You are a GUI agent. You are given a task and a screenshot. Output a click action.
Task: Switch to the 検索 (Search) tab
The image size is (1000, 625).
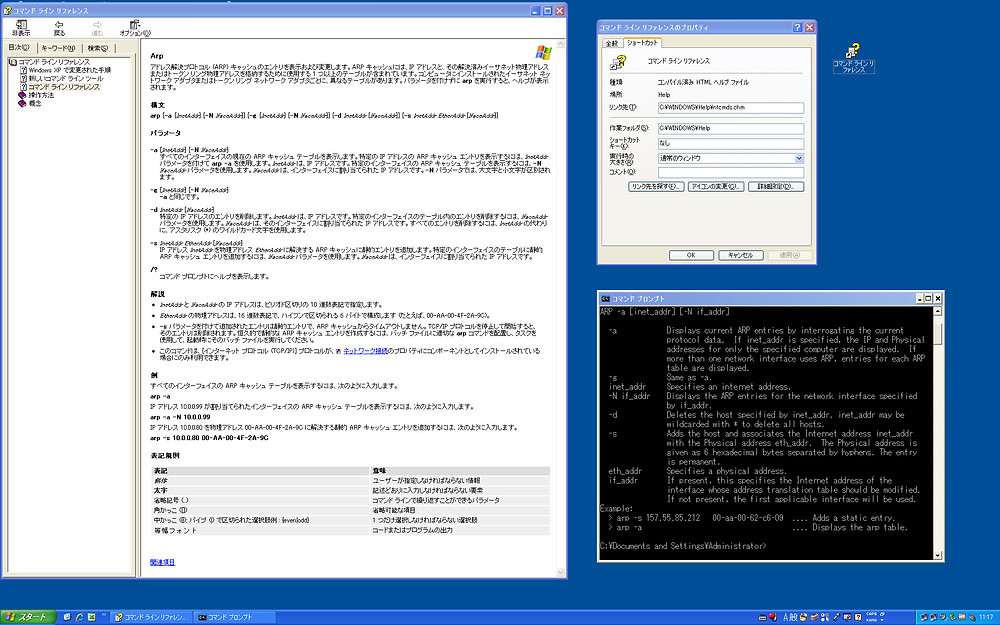point(98,48)
